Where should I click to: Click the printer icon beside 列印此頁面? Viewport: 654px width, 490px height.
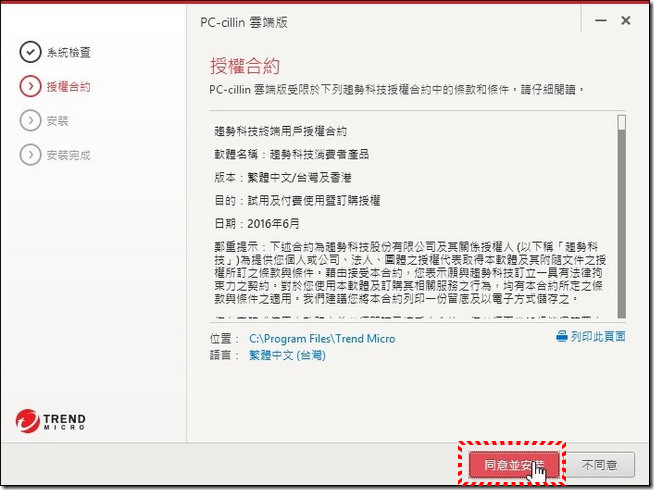pyautogui.click(x=562, y=336)
